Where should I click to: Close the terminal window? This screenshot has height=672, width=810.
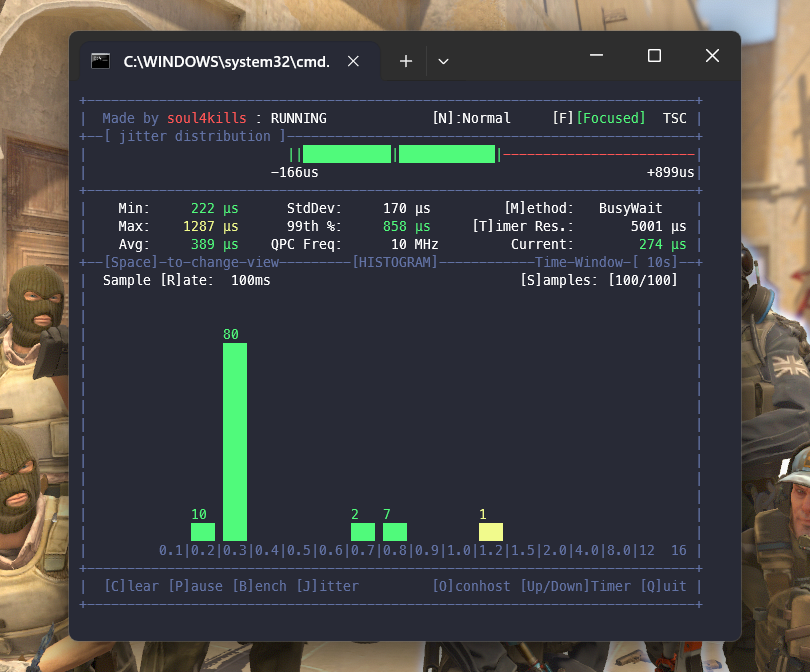point(712,55)
